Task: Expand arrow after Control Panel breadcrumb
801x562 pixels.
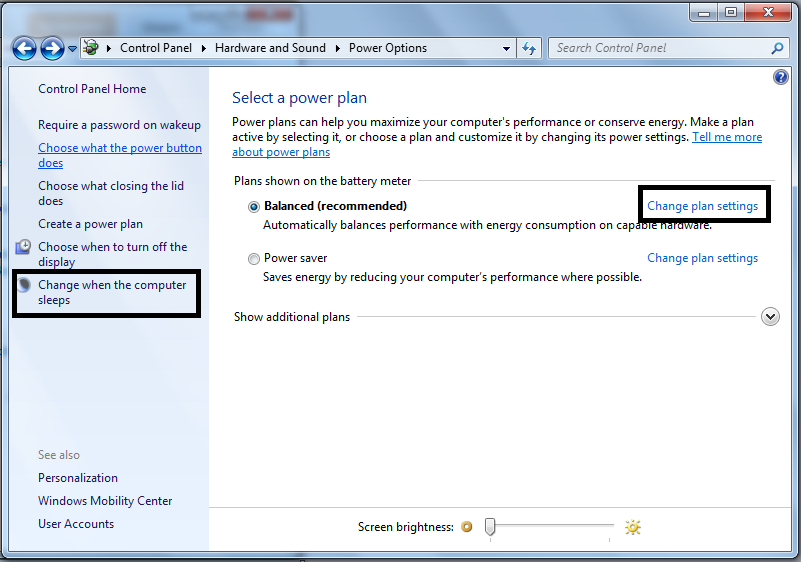Action: [x=203, y=49]
